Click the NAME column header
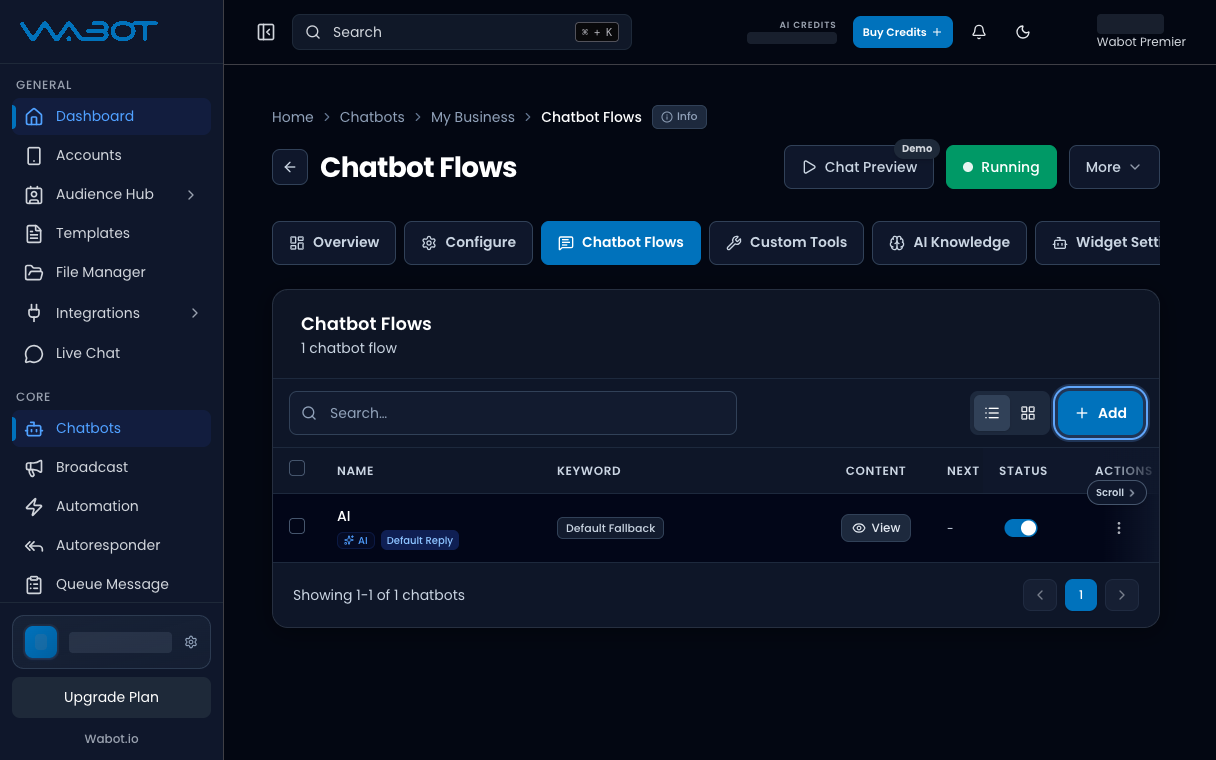The image size is (1216, 760). (355, 471)
